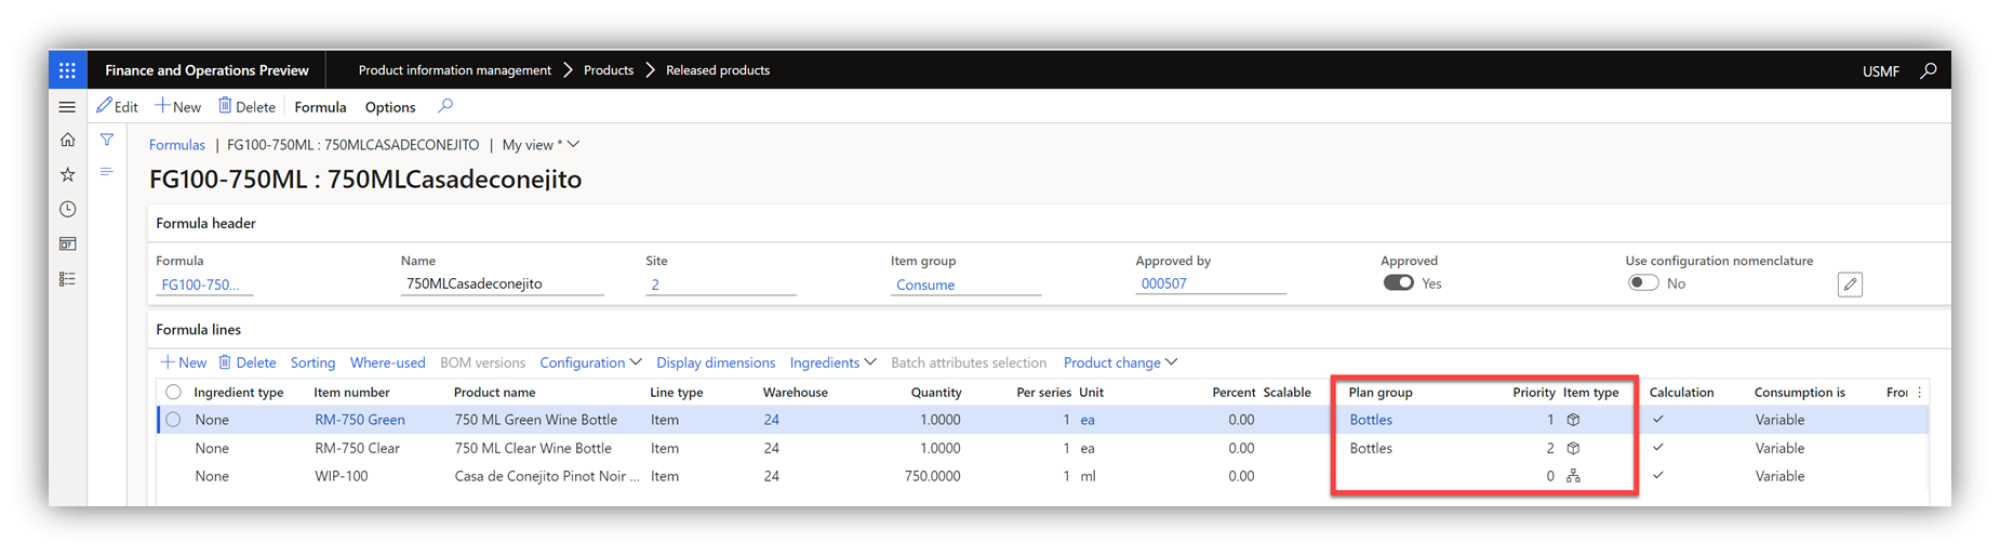Expand the Configuration menu
Image resolution: width=2000 pixels, height=555 pixels.
pos(590,363)
